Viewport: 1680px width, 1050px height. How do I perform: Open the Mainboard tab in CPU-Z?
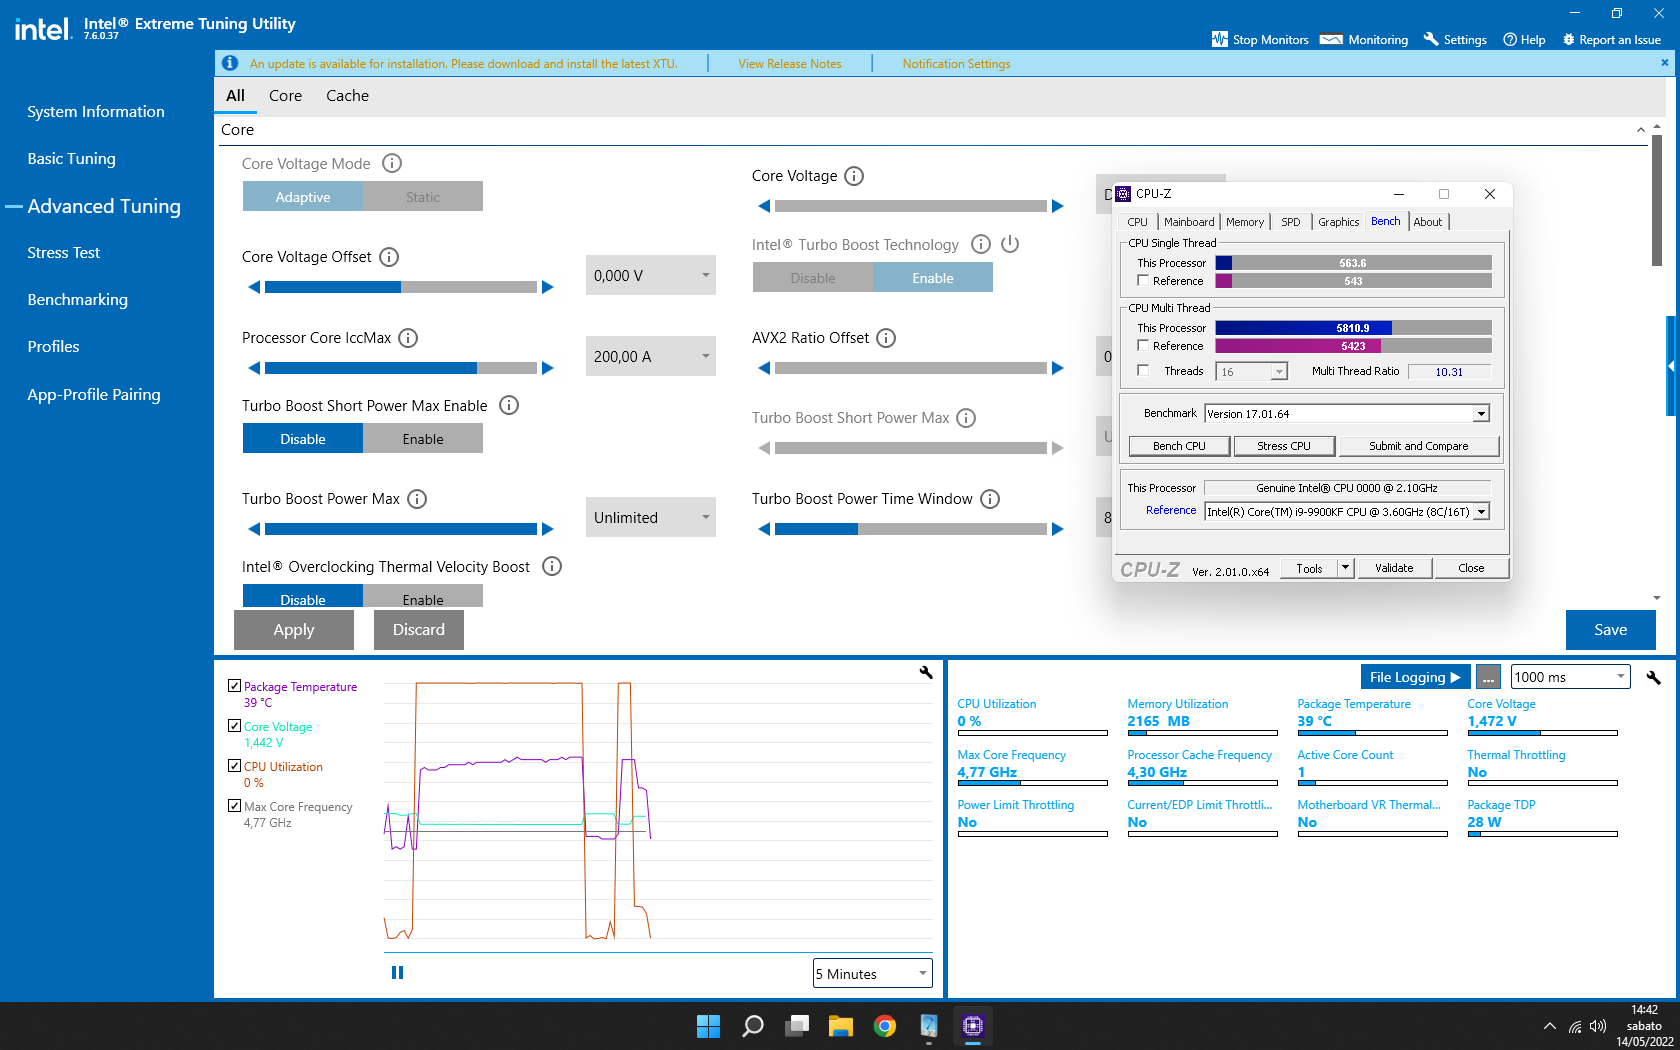coord(1189,222)
